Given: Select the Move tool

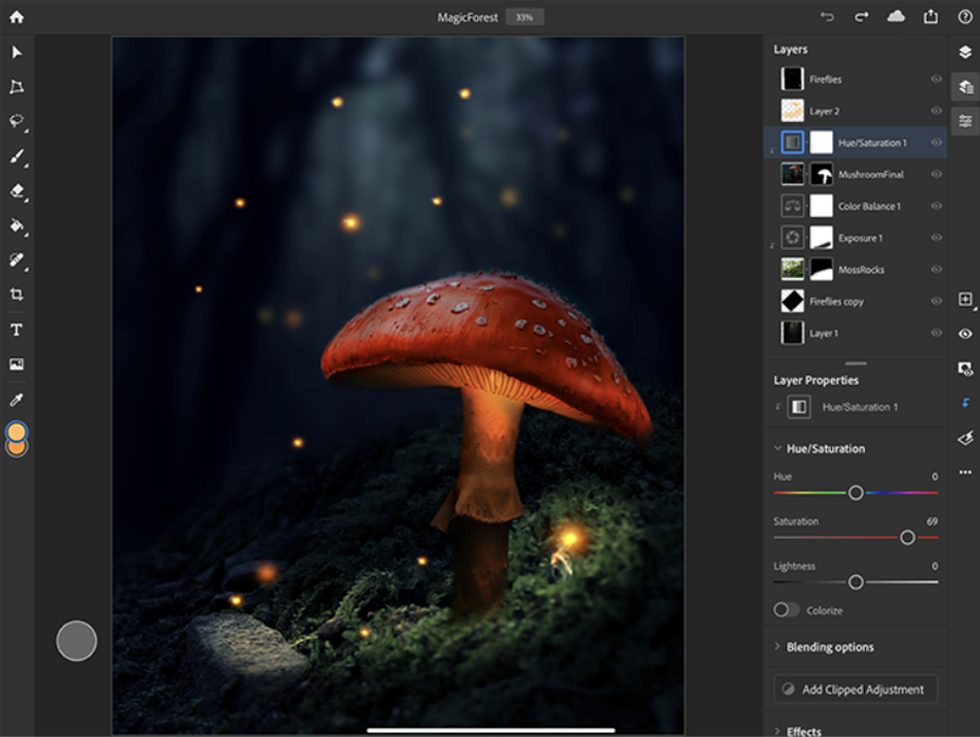Looking at the screenshot, I should [x=16, y=52].
